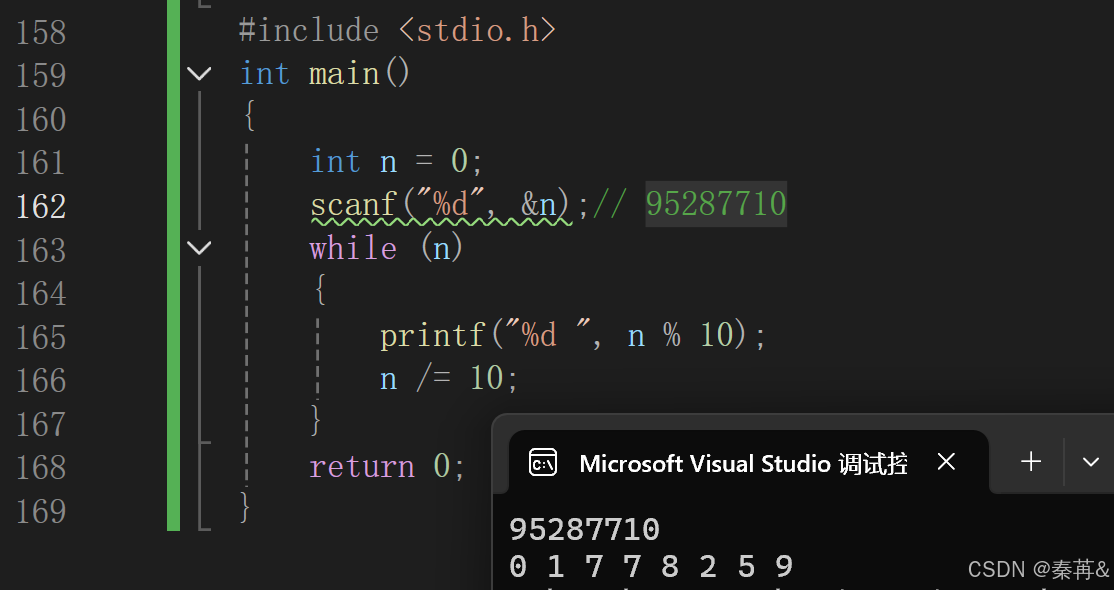
Task: Add a new console tab with plus
Action: [x=1031, y=462]
